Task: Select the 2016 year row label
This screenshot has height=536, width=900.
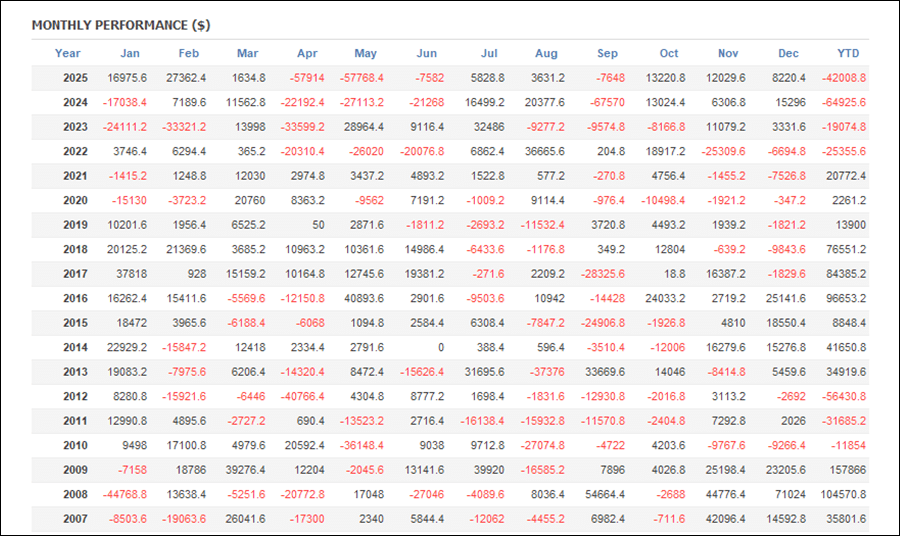Action: tap(75, 298)
